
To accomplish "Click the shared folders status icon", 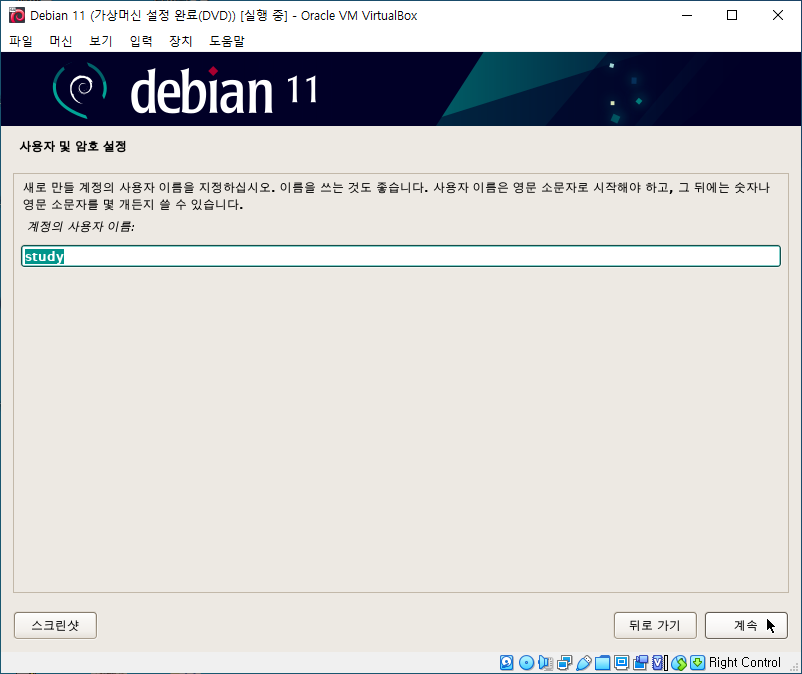I will click(603, 662).
